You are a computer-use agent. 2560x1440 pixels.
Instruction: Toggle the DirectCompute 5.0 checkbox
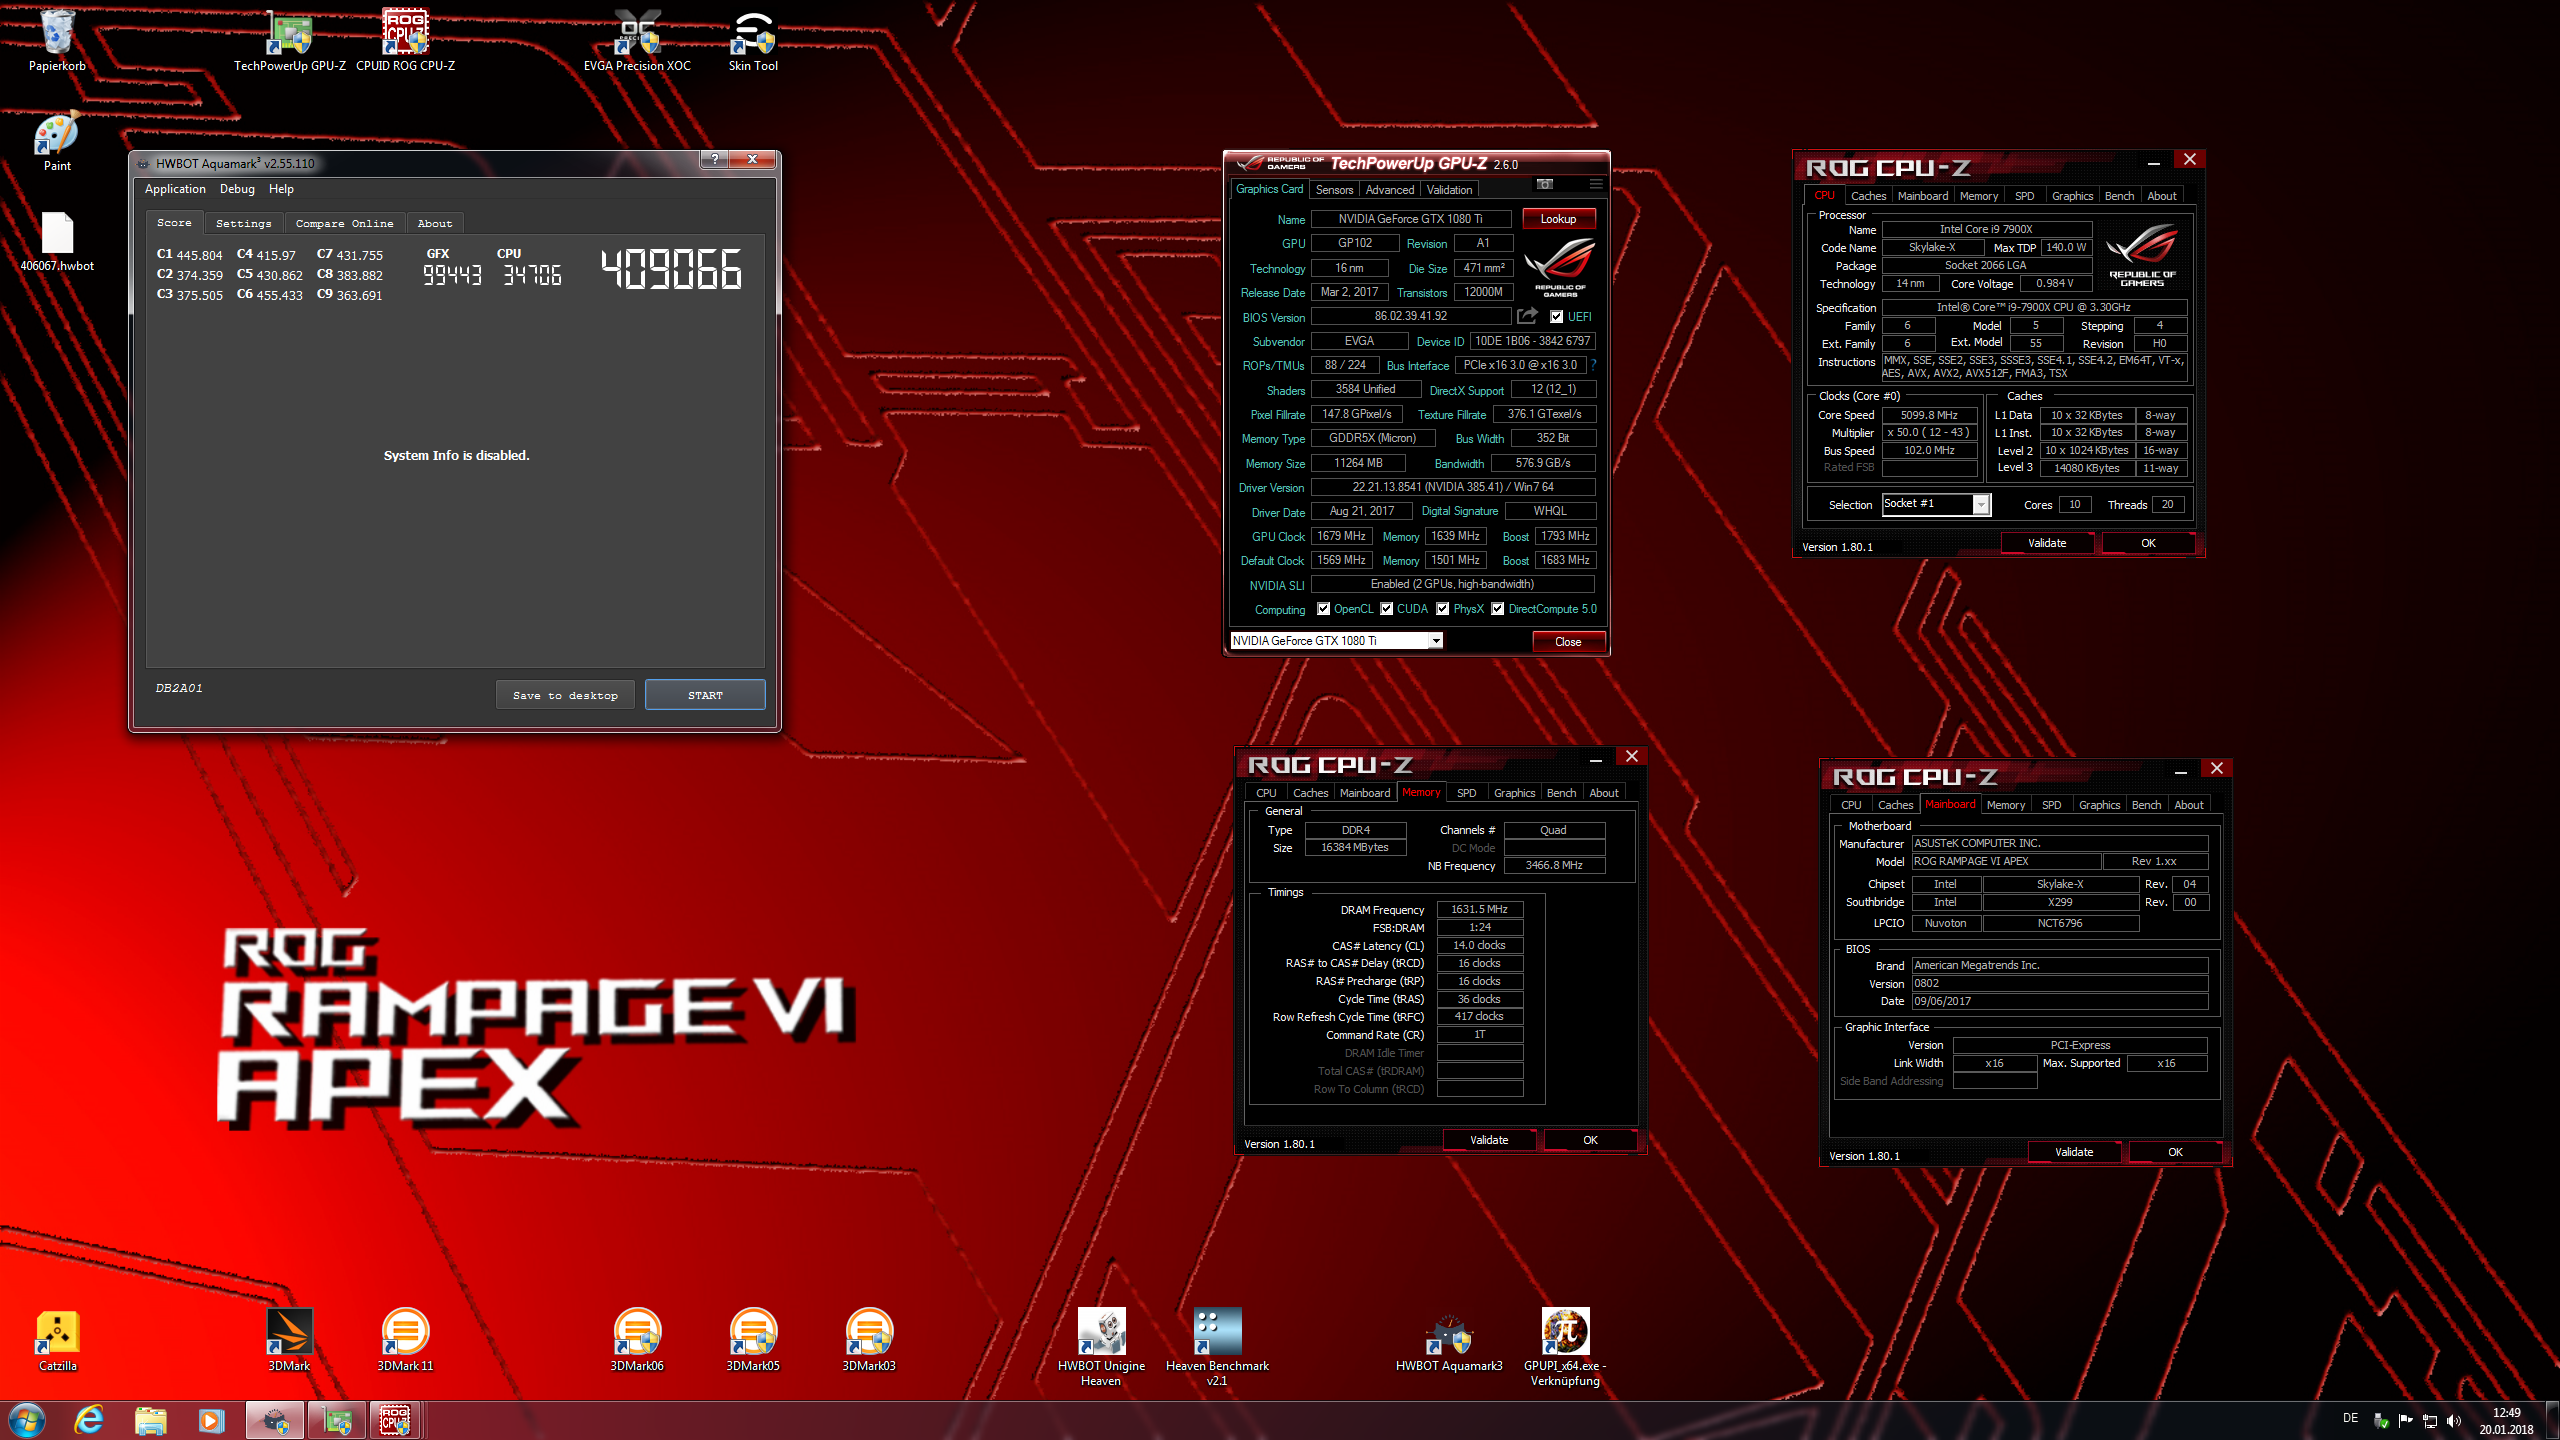point(1497,609)
